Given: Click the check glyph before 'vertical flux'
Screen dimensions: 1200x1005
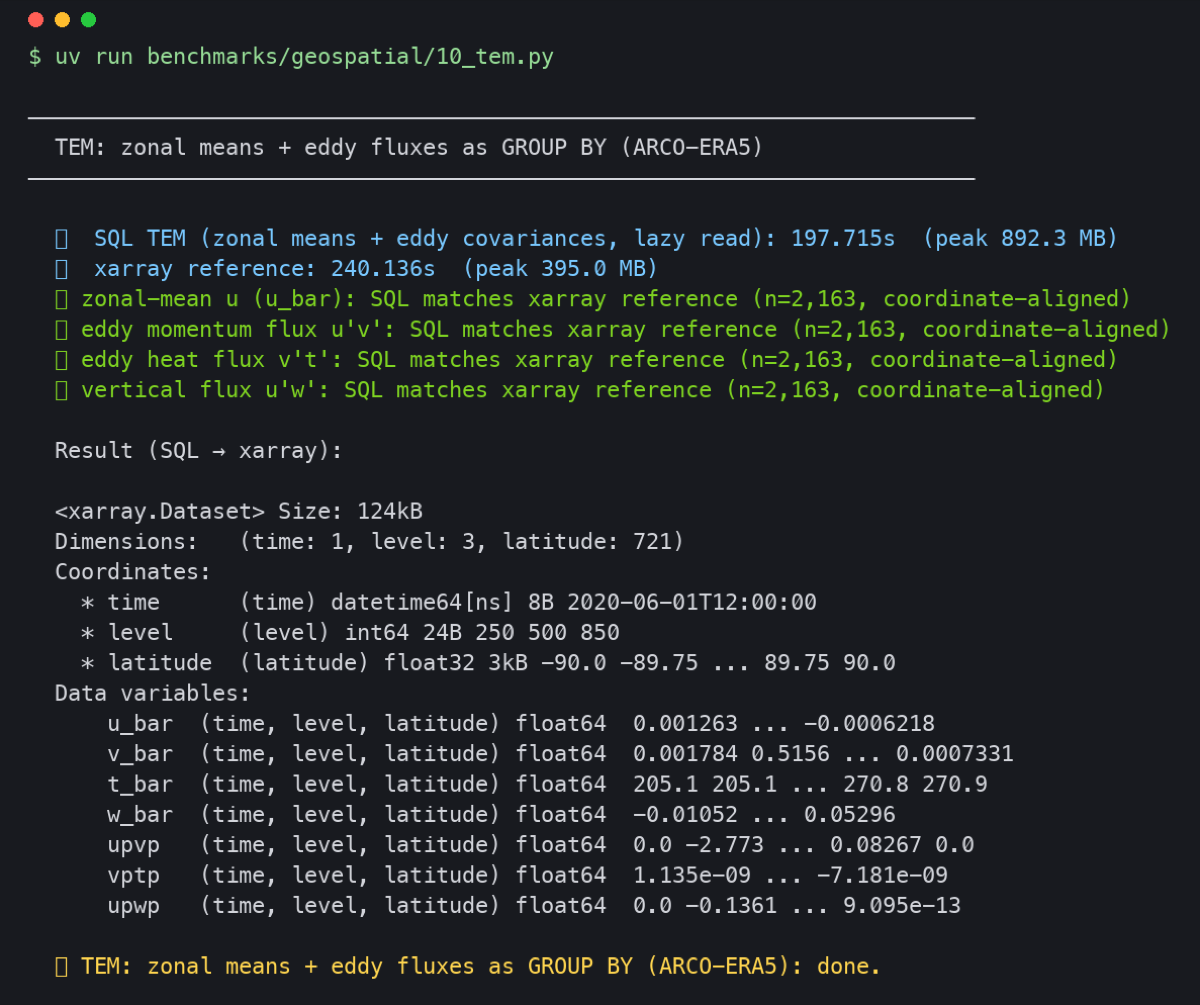Looking at the screenshot, I should coord(61,390).
